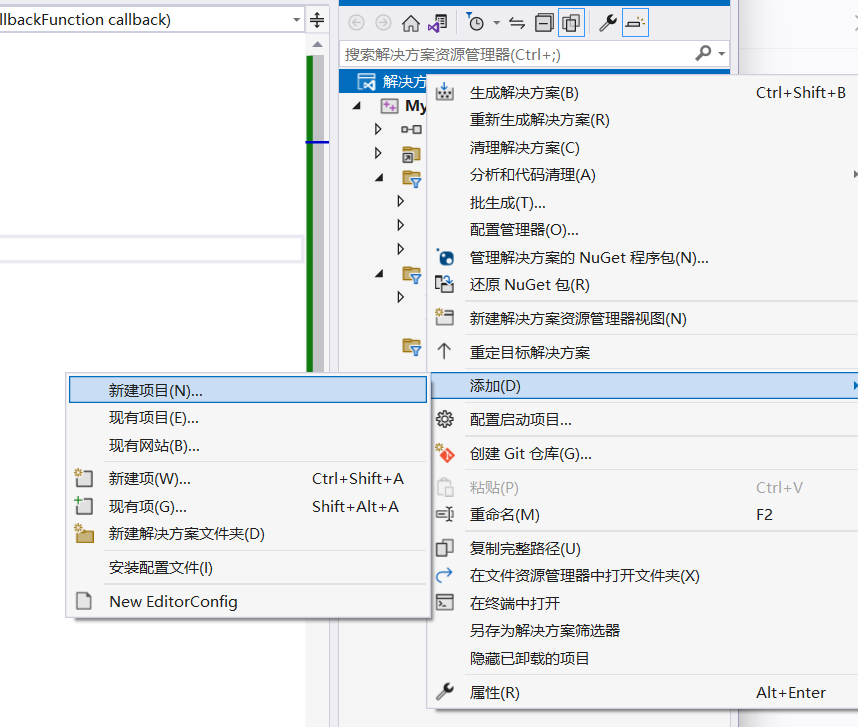This screenshot has width=858, height=727.
Task: Click the editor scrollbar up arrow
Action: 317,44
